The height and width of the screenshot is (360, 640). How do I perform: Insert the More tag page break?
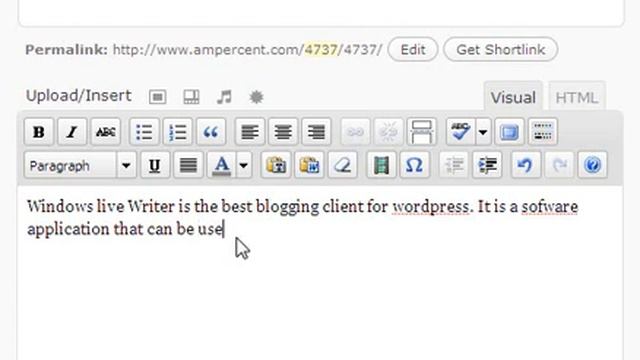click(422, 132)
